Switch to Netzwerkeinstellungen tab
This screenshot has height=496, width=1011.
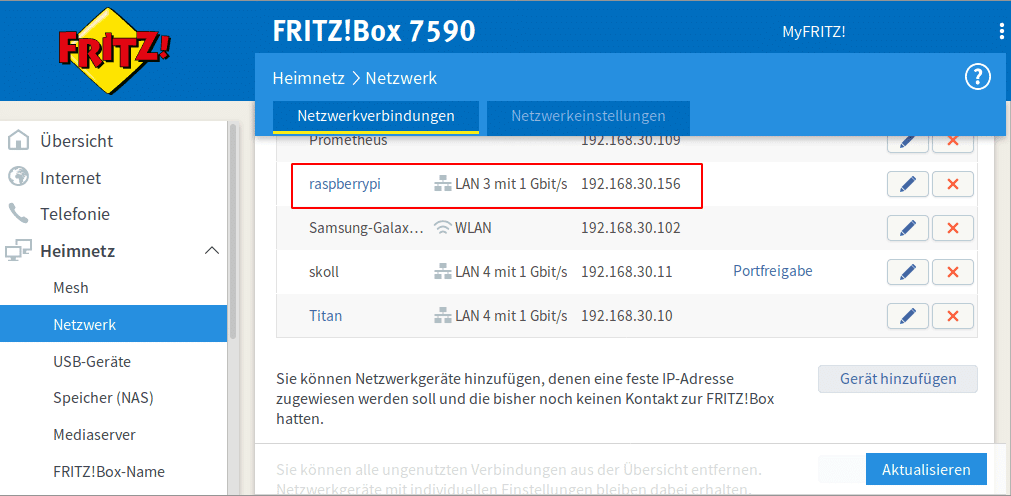coord(588,116)
